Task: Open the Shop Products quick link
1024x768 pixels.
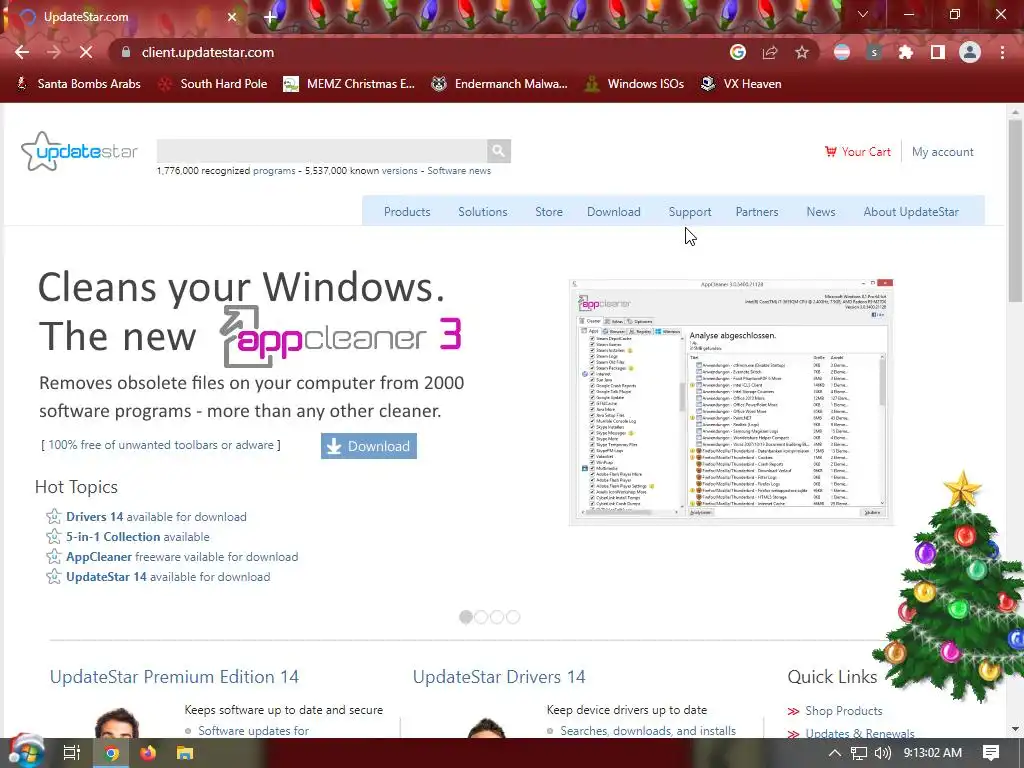Action: coord(843,711)
